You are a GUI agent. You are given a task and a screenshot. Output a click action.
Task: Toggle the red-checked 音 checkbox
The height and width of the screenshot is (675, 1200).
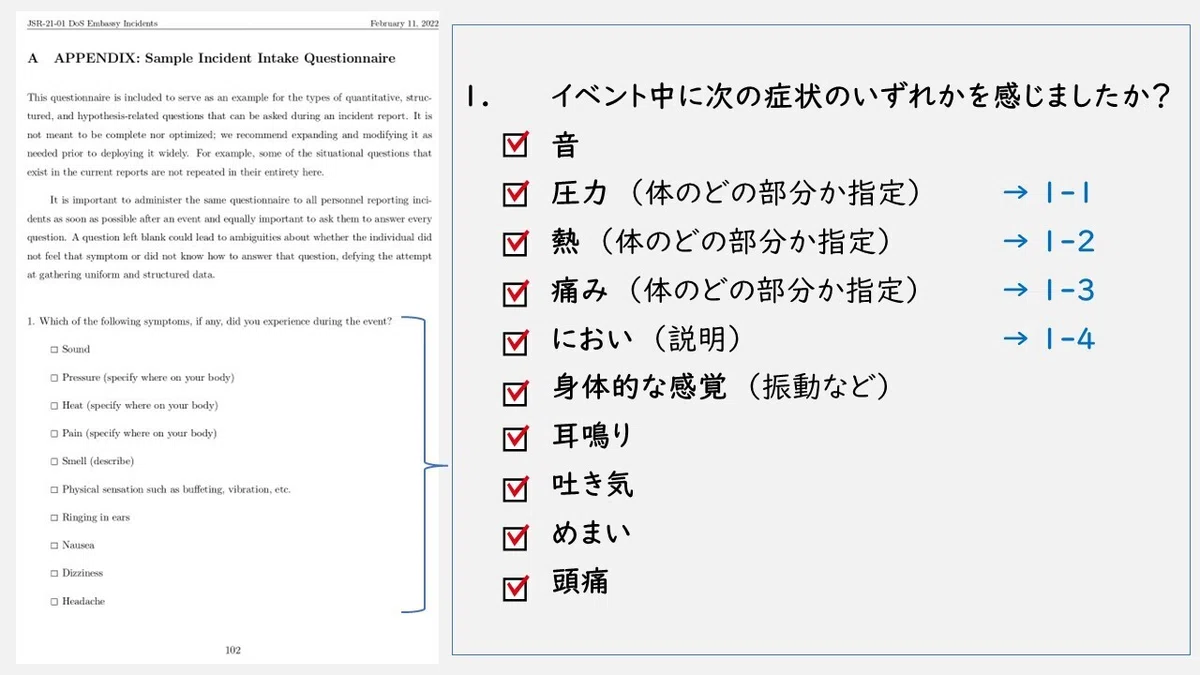click(515, 146)
